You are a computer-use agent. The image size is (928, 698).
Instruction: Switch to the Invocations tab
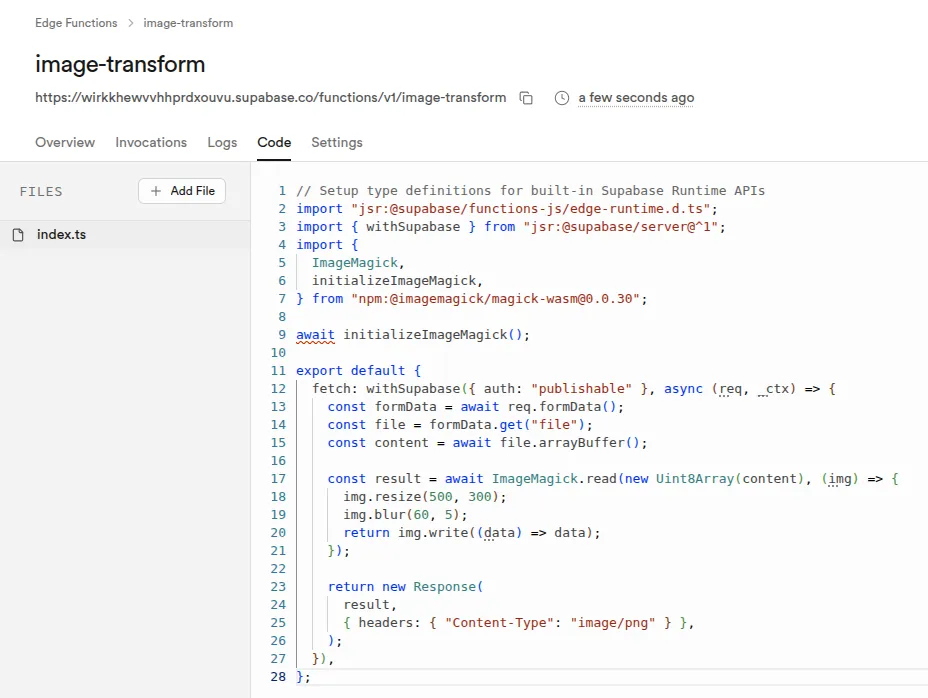151,143
